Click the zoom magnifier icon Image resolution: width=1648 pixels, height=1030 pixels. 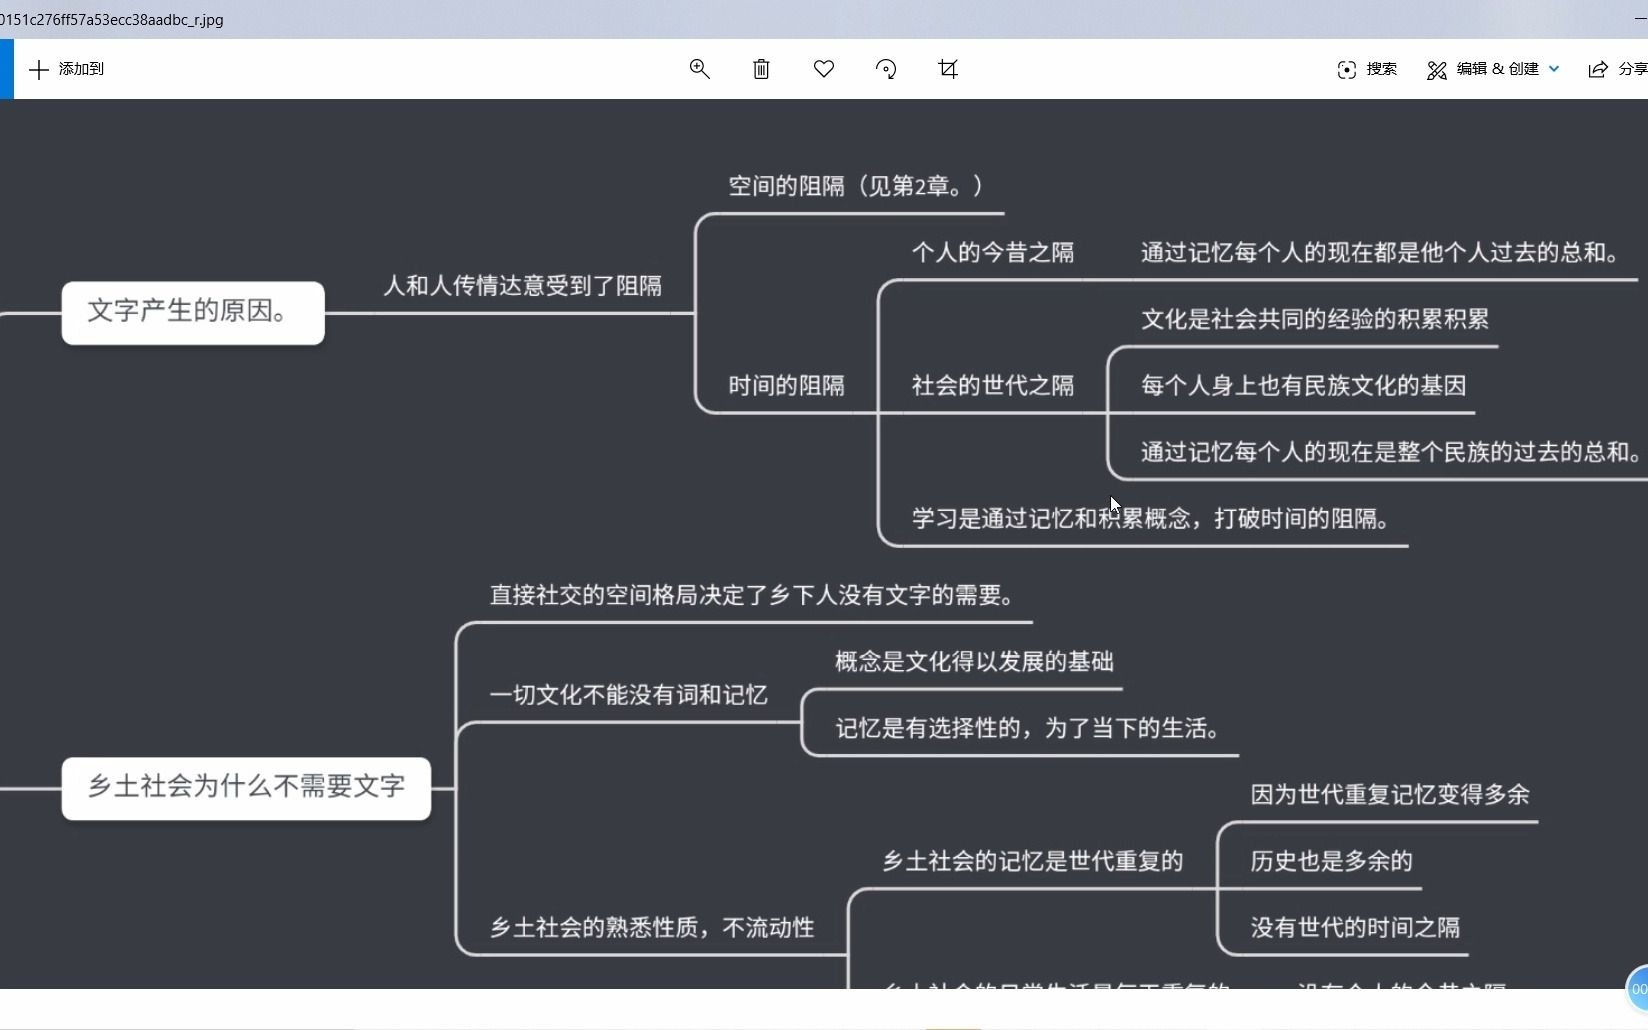[699, 69]
